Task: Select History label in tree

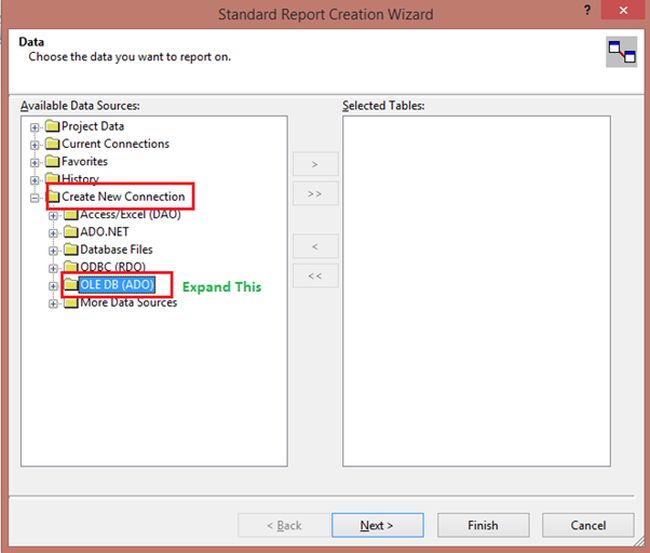Action: pyautogui.click(x=80, y=179)
